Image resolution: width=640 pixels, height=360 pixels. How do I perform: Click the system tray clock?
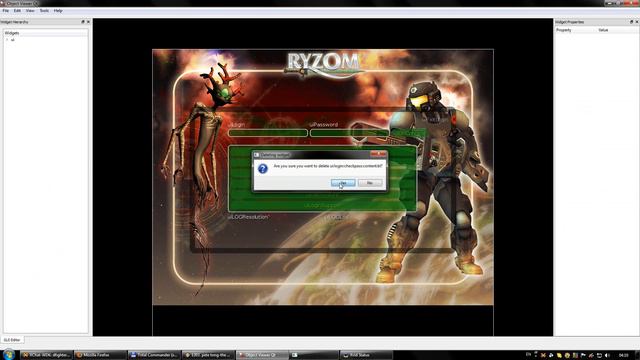[623, 355]
